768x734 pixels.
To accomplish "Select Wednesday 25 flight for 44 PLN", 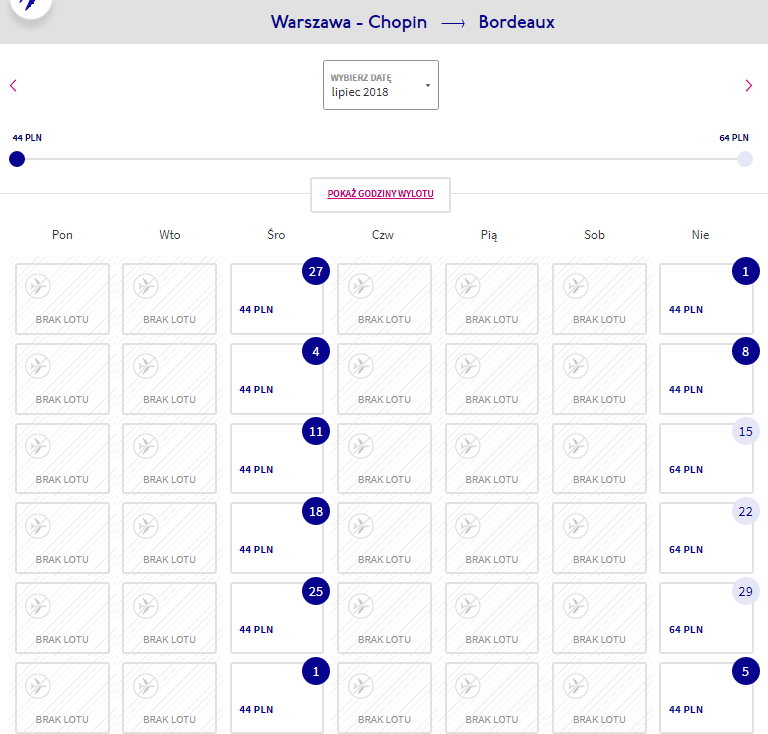I will pyautogui.click(x=277, y=618).
